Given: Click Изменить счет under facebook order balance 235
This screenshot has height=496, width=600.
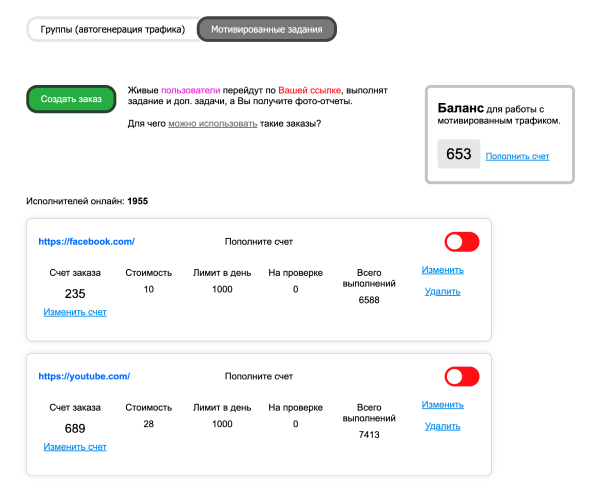Looking at the screenshot, I should click(x=75, y=312).
